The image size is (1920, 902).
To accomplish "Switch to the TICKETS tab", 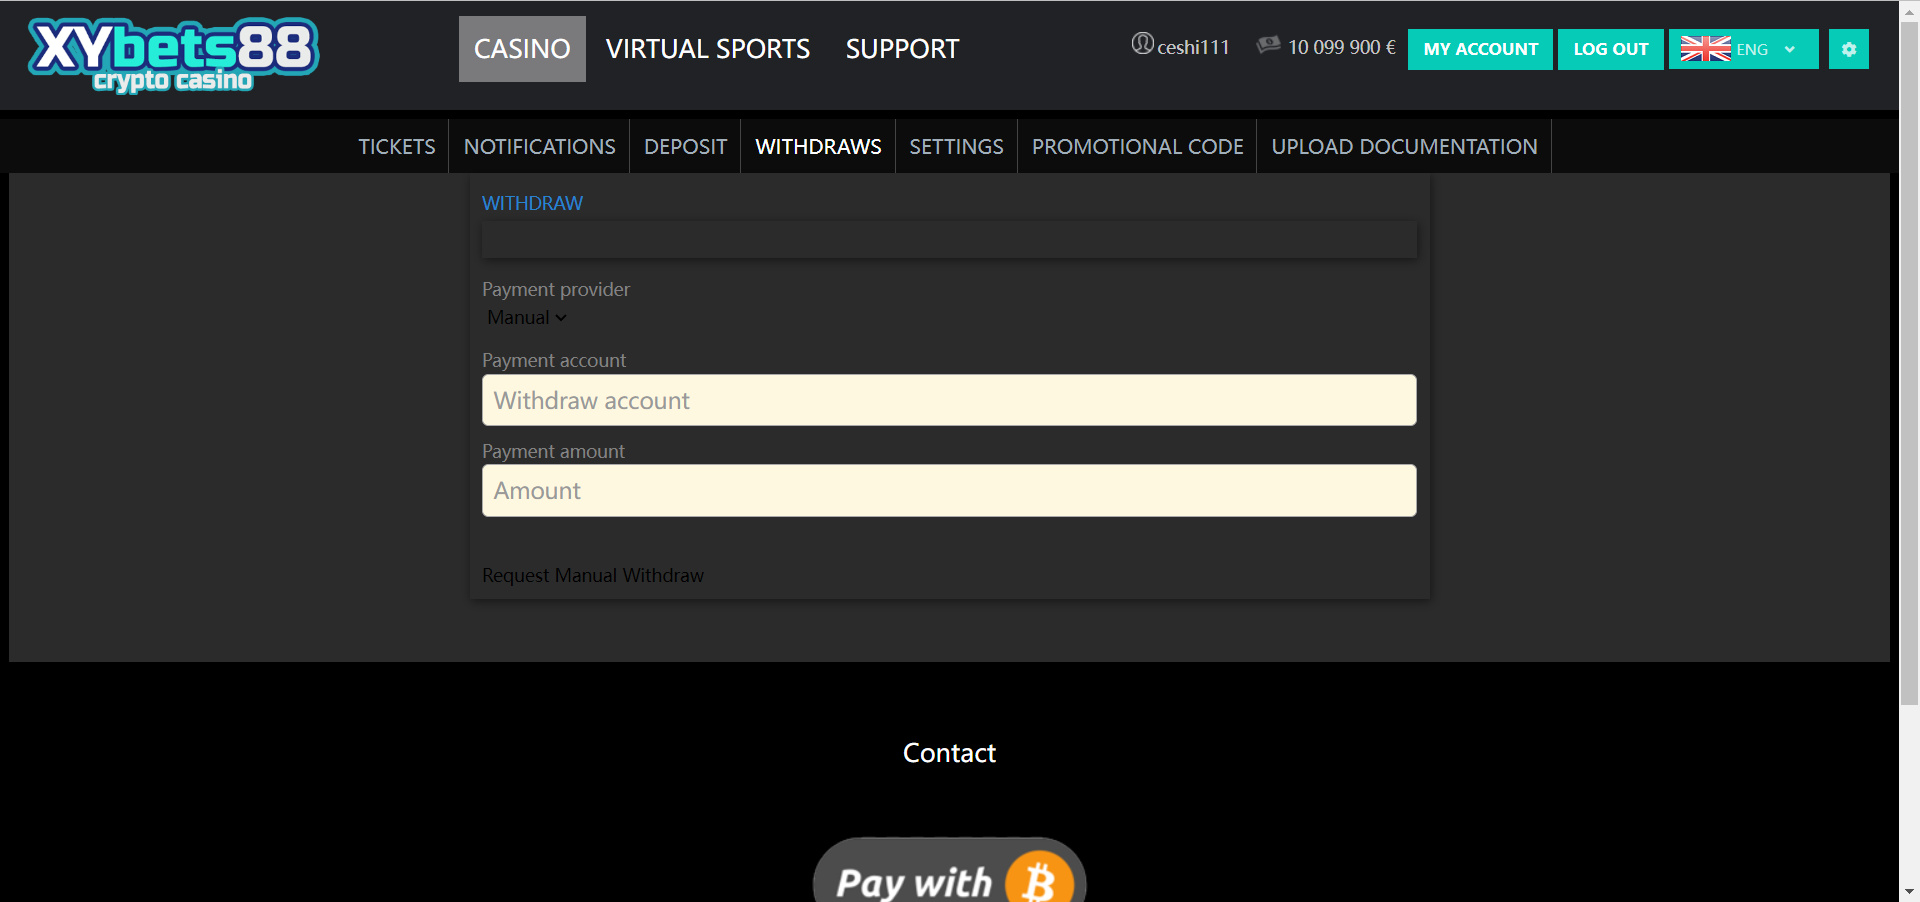I will [397, 147].
